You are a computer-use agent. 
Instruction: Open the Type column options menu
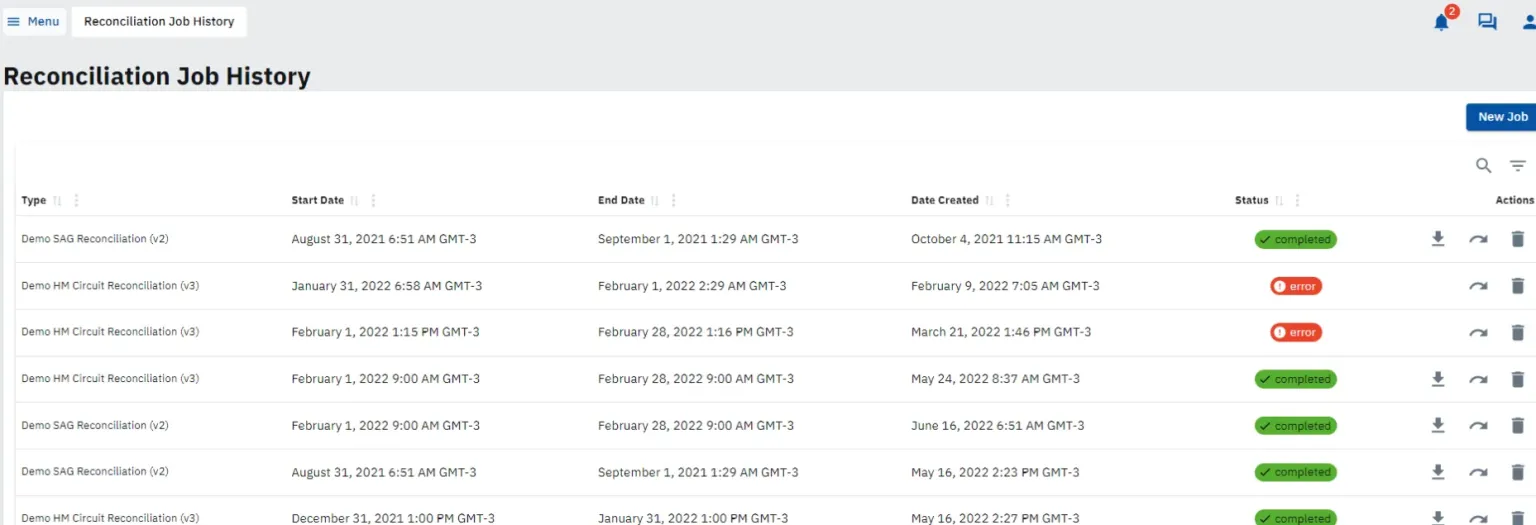click(x=77, y=201)
